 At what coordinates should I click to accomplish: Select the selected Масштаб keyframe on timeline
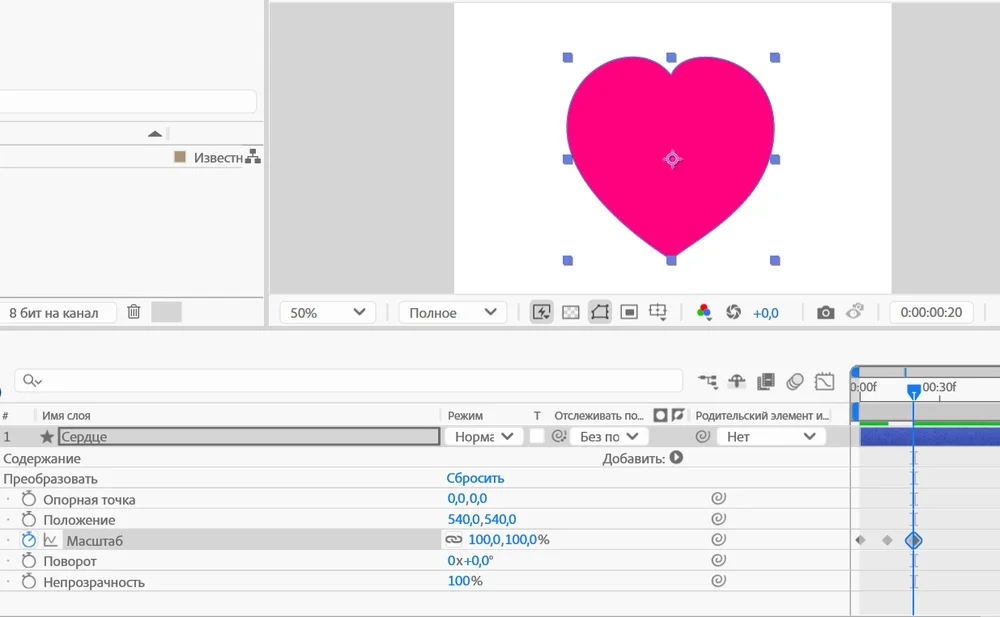[913, 540]
